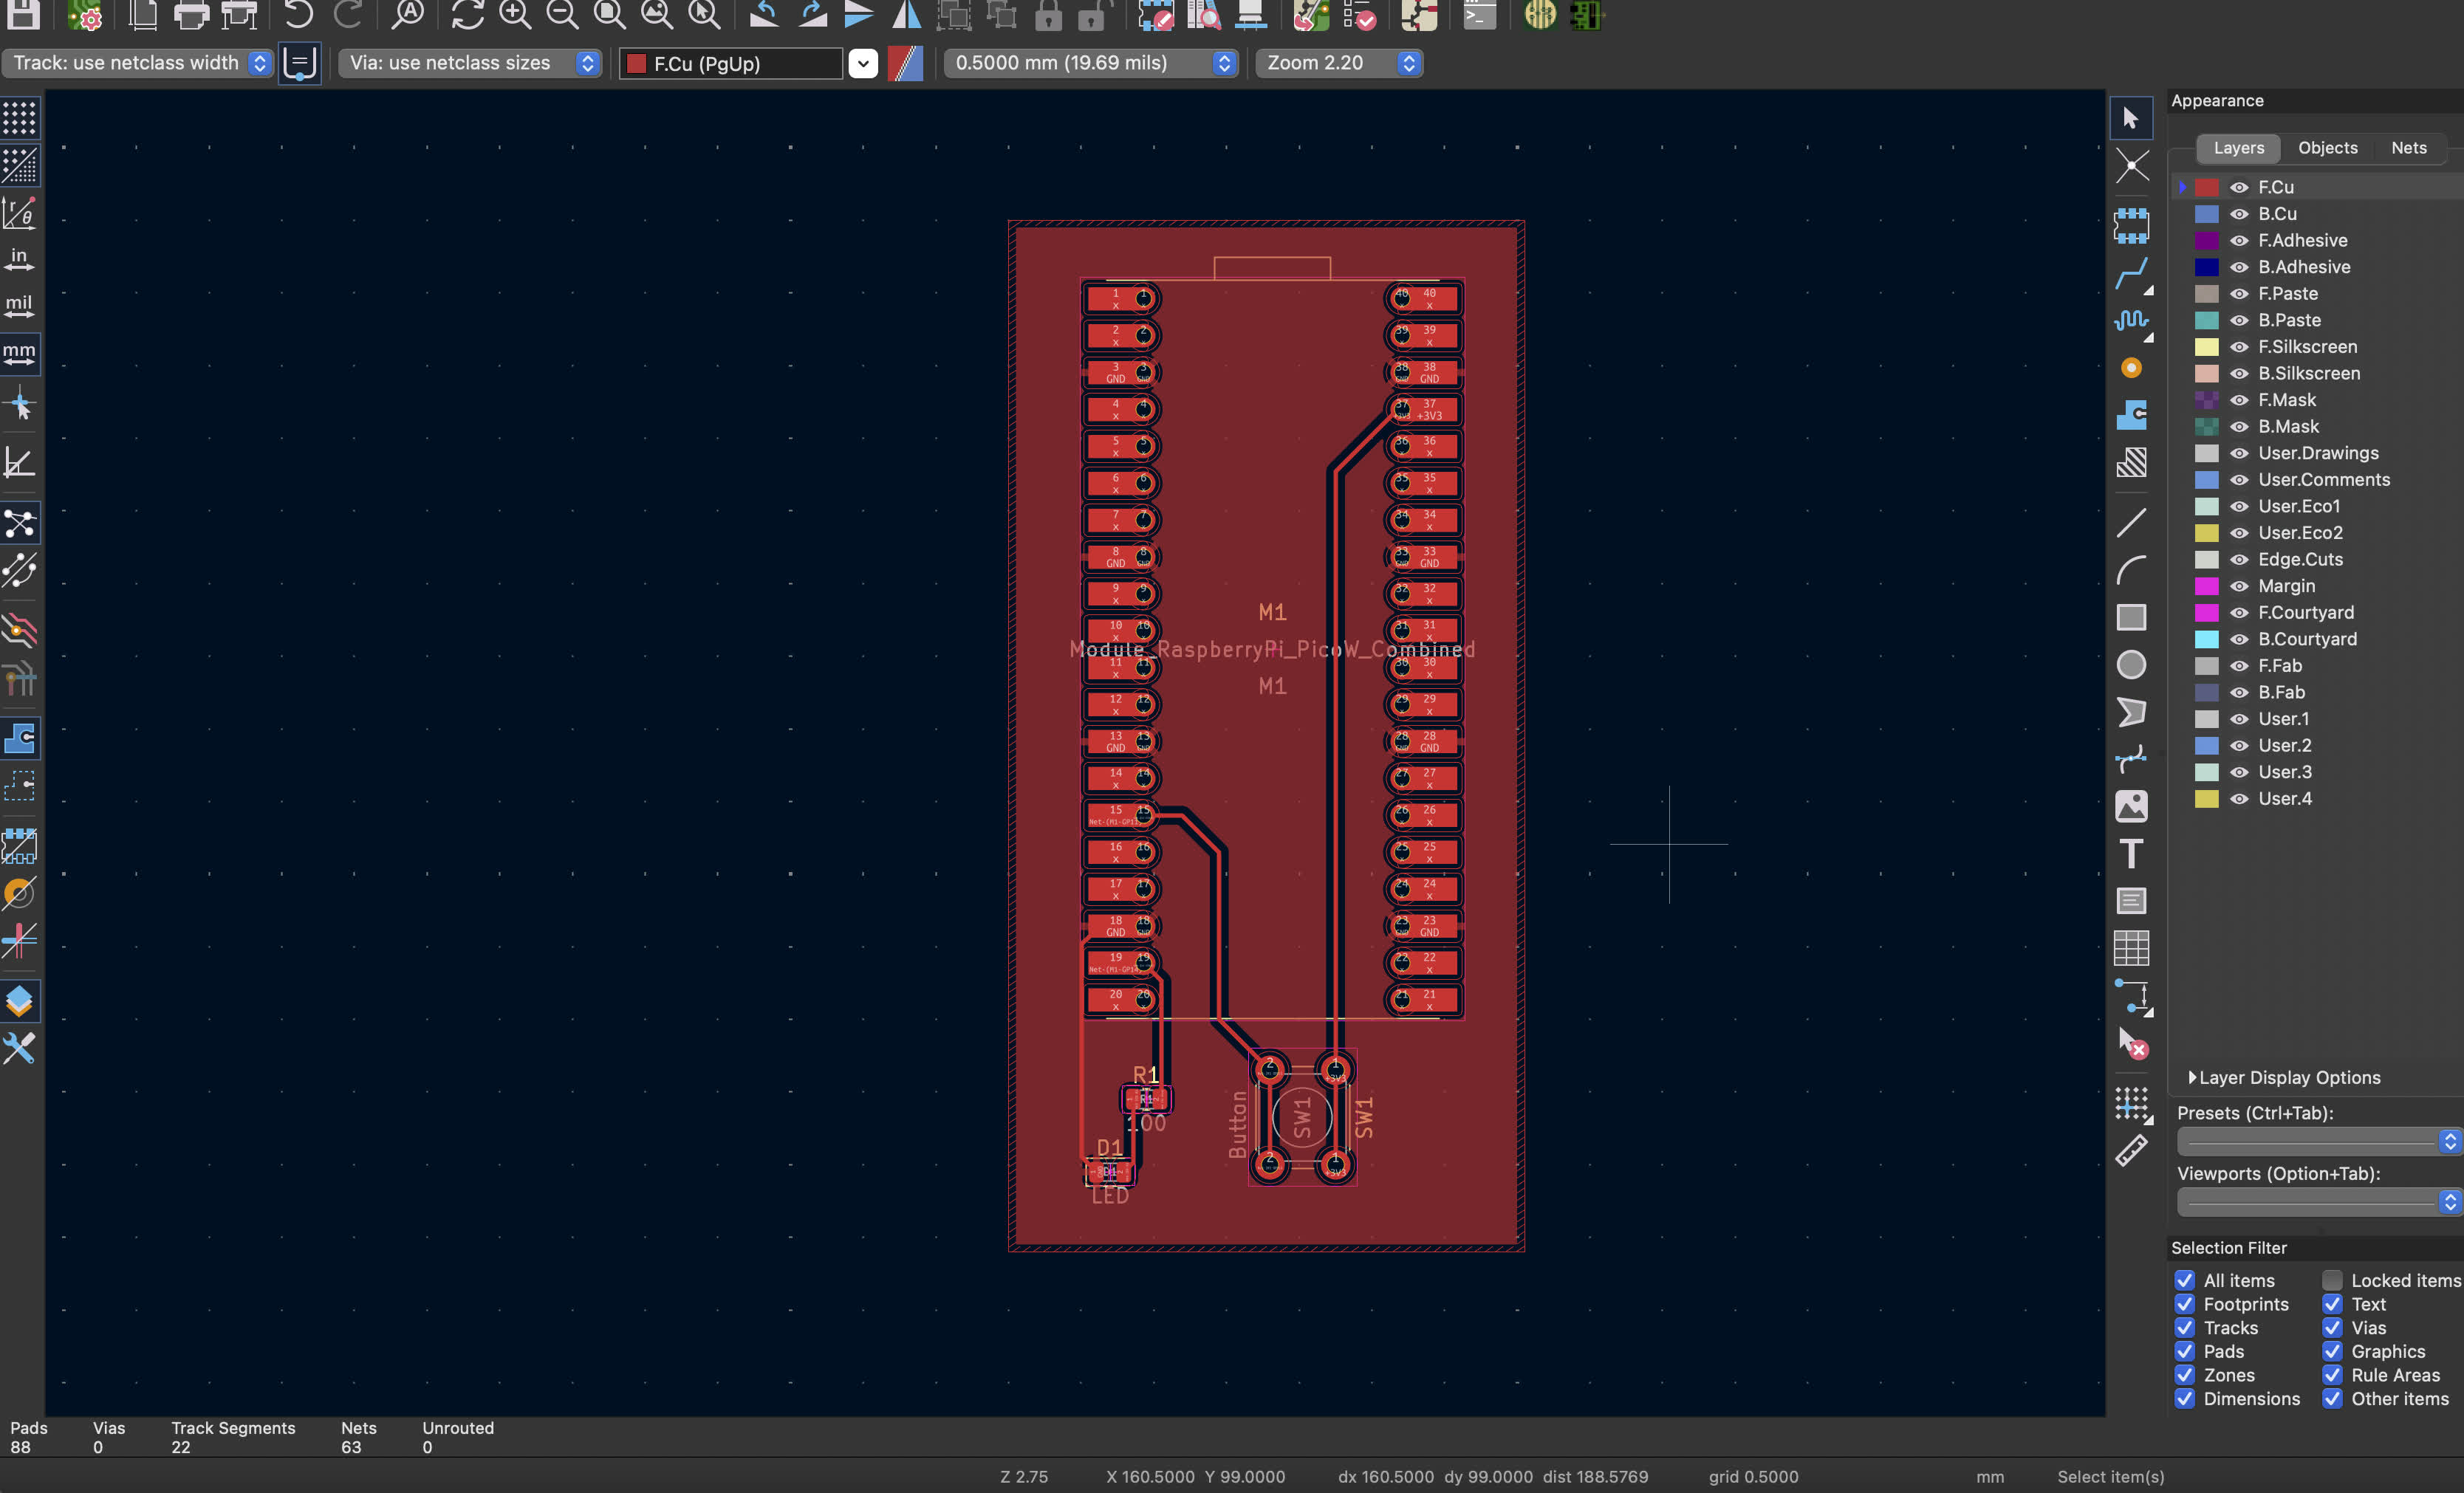Expand Layer Display Options

click(x=2283, y=1077)
